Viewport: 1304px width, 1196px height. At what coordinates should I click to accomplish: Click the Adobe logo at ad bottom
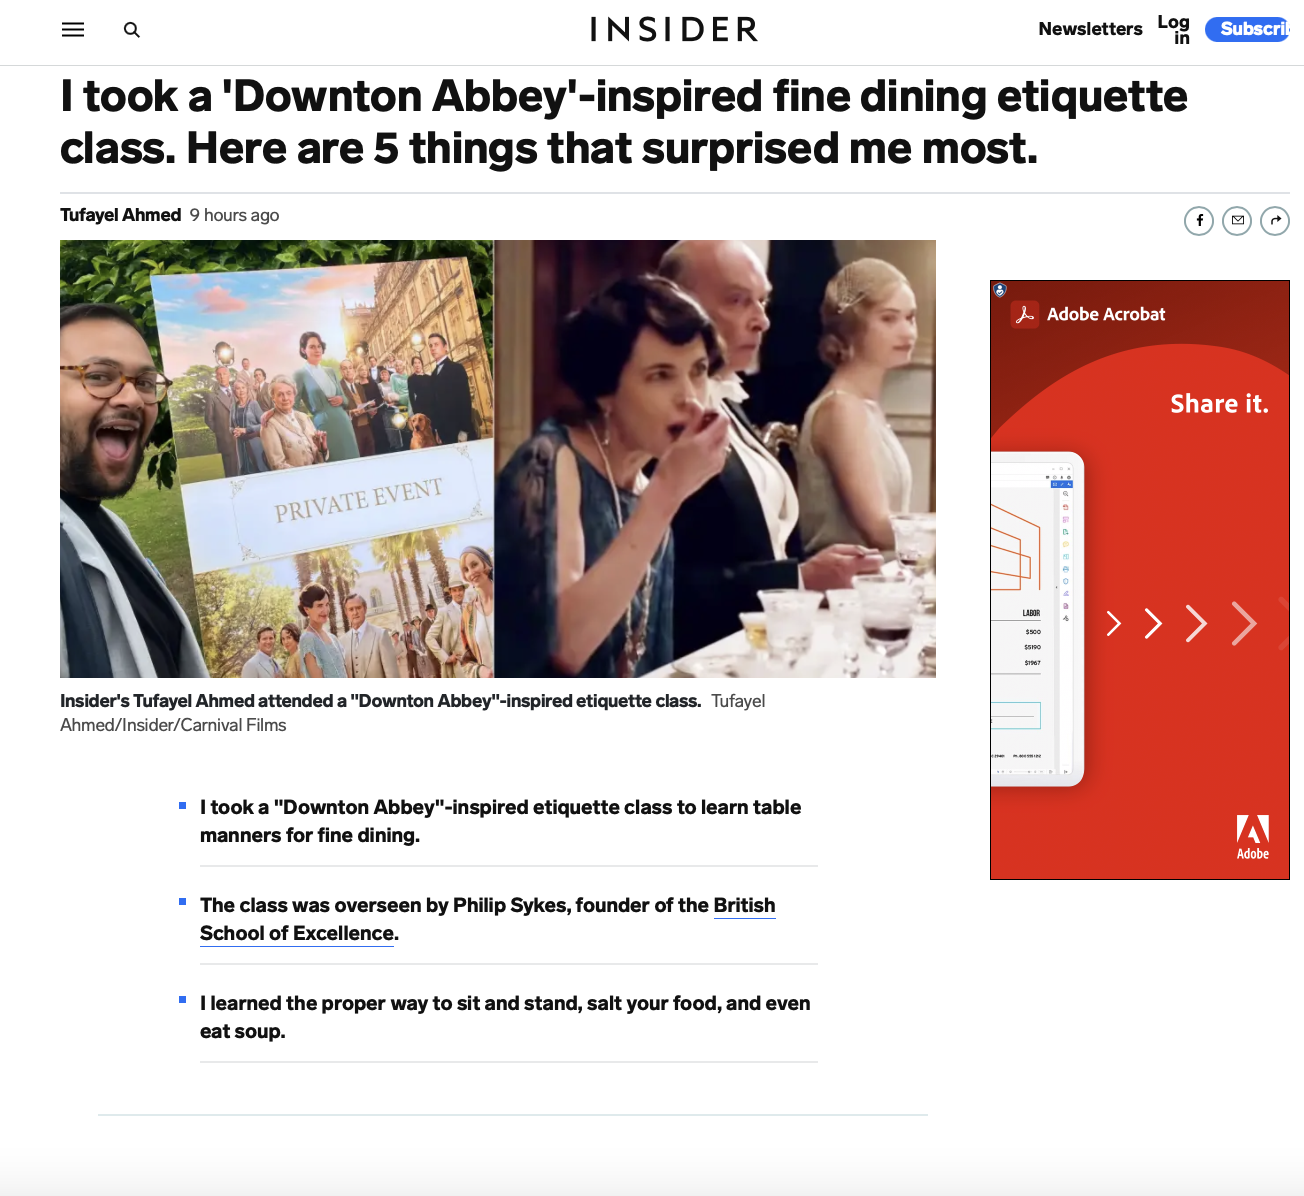(1253, 838)
